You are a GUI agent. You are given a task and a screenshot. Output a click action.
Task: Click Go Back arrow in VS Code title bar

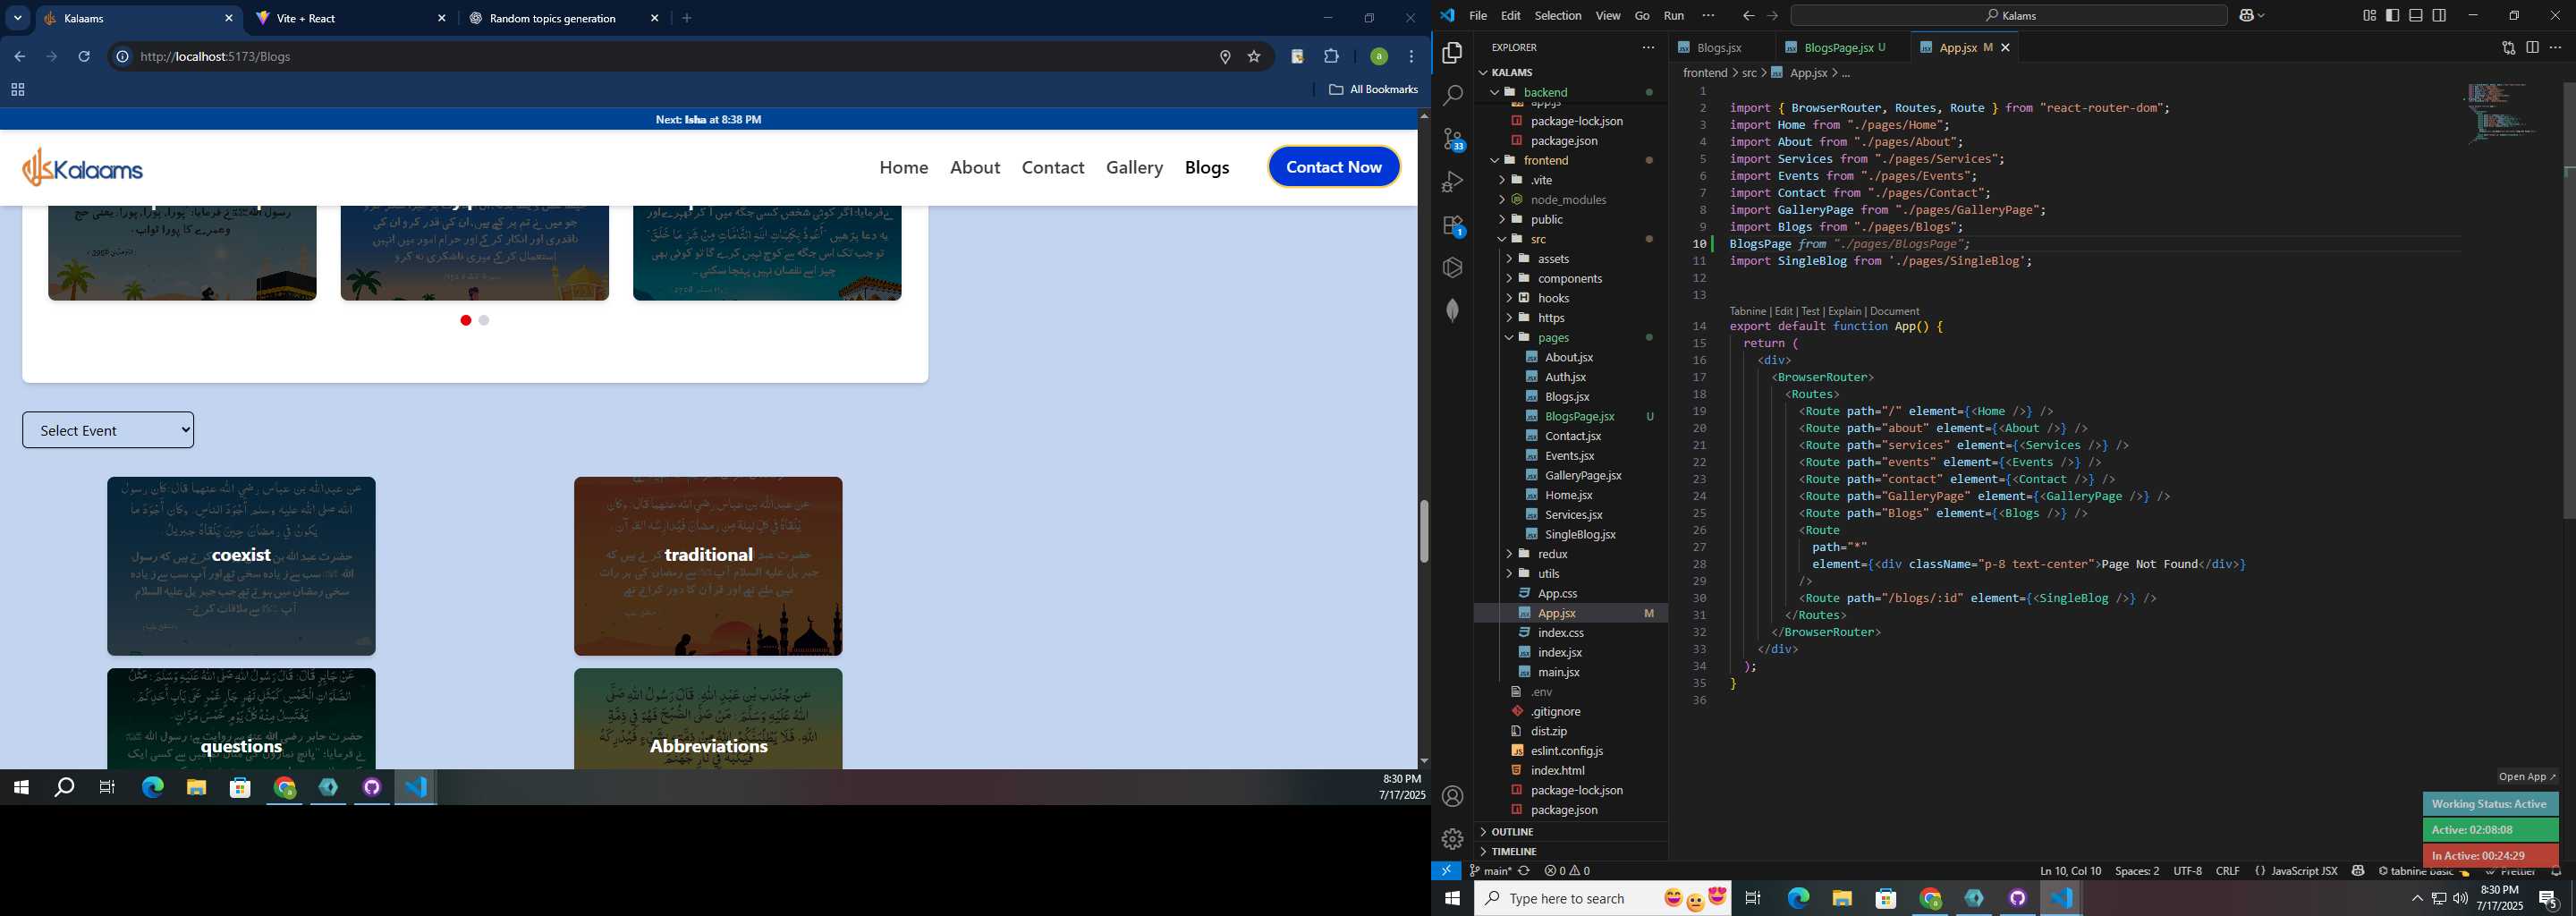1748,16
